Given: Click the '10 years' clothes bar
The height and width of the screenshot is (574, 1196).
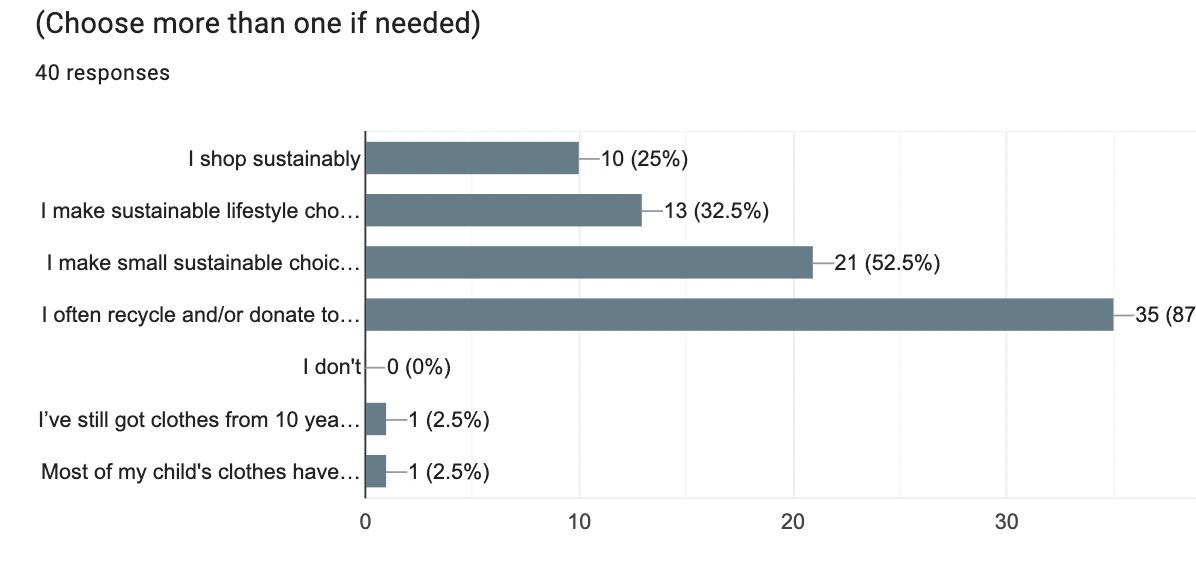Looking at the screenshot, I should click(x=376, y=419).
